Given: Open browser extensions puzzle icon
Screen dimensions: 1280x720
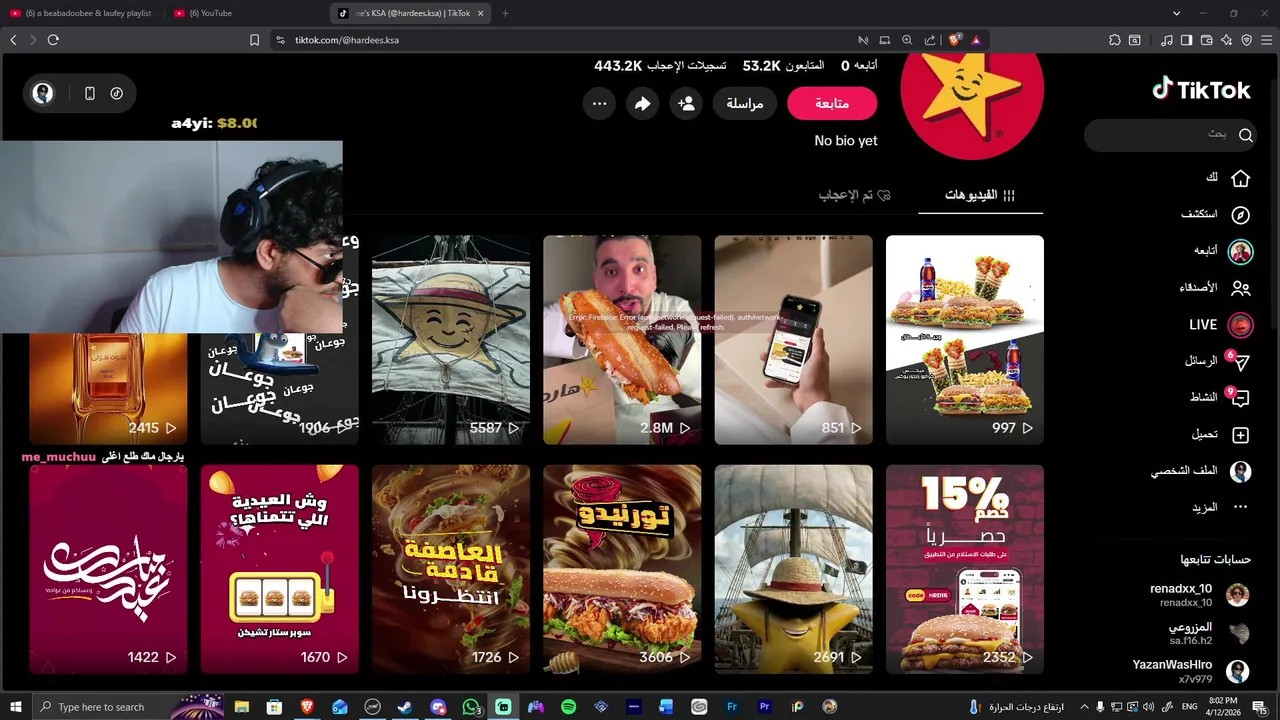Looking at the screenshot, I should click(1115, 40).
